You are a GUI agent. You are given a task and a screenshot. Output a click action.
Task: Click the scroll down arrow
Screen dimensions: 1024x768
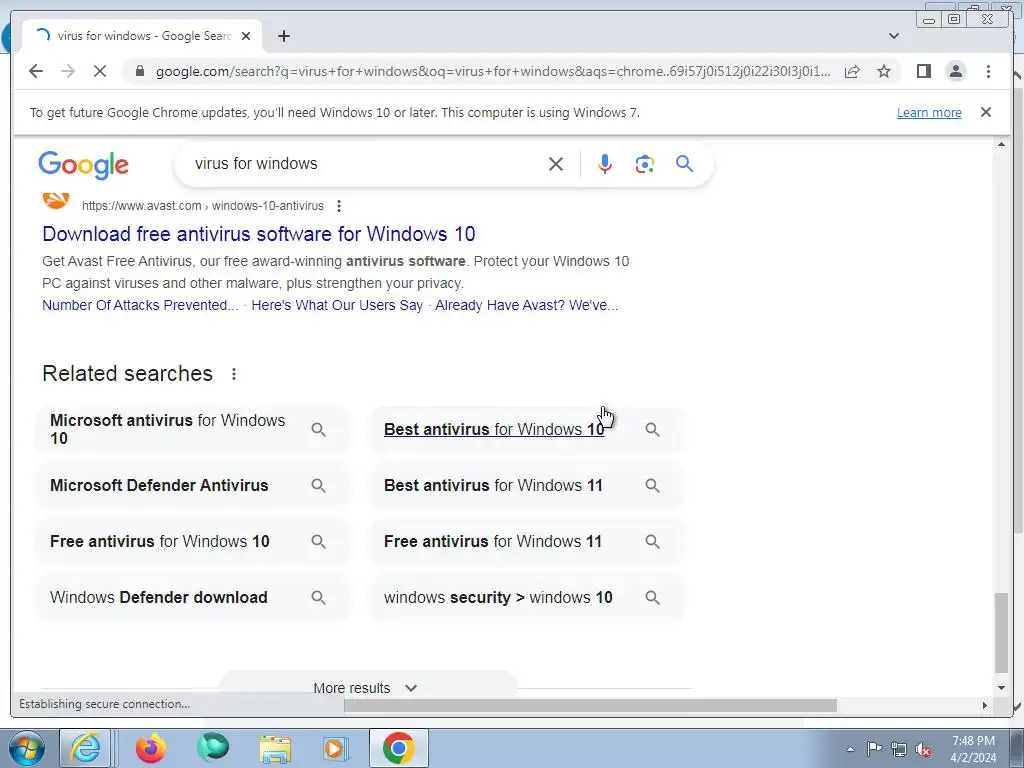pyautogui.click(x=1001, y=688)
